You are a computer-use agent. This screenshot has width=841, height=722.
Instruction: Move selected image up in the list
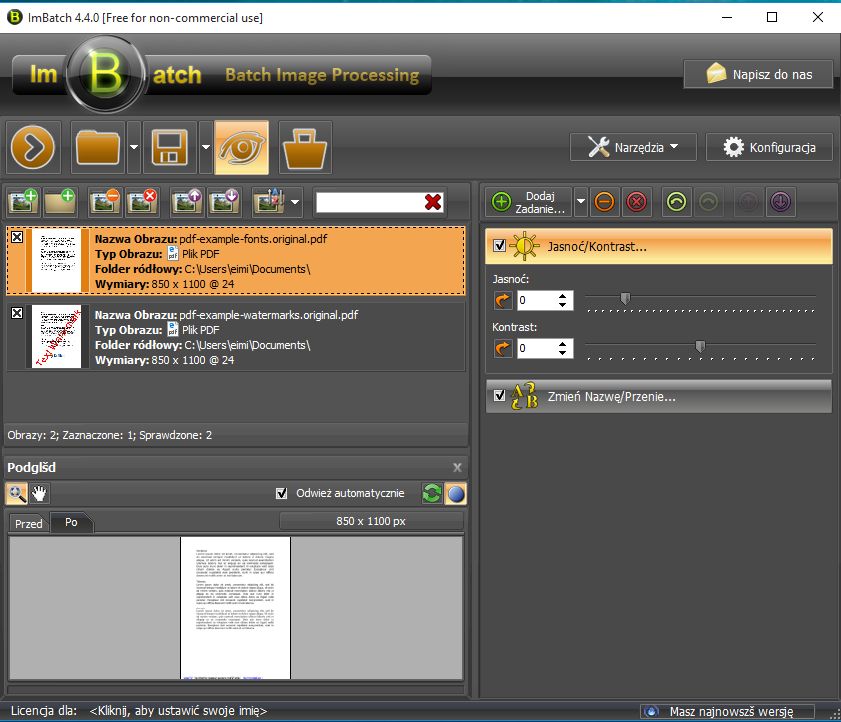[x=187, y=202]
